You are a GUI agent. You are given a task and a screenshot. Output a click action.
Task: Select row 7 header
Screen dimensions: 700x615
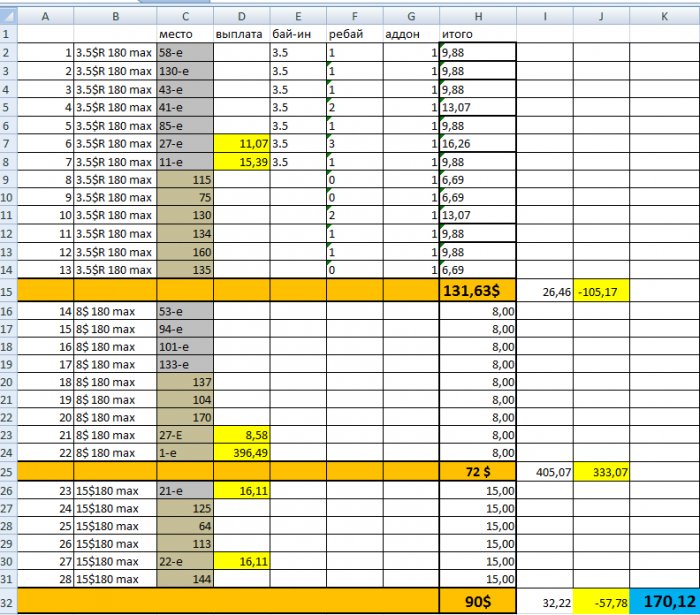click(8, 144)
